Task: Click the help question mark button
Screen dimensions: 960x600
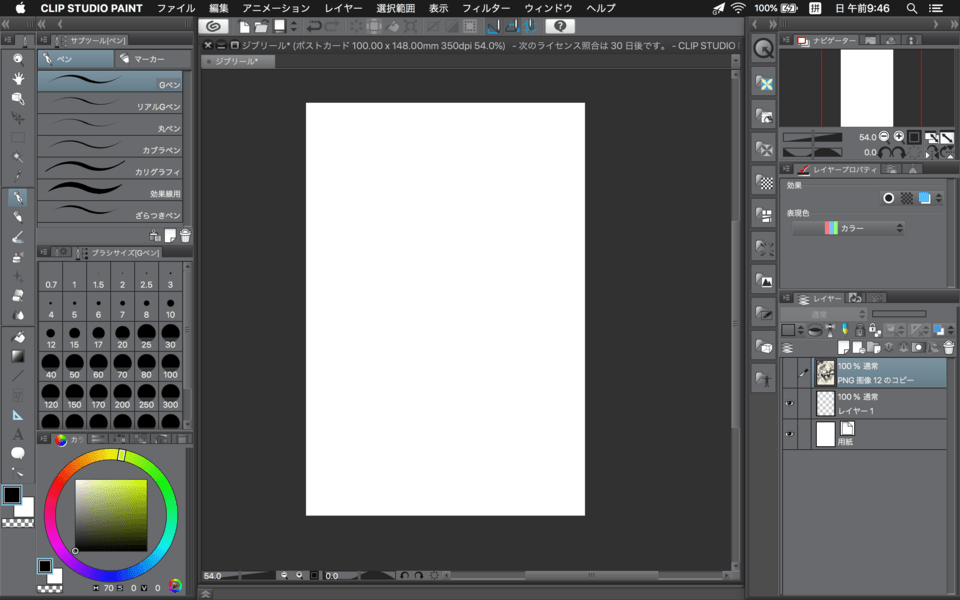Action: 560,26
